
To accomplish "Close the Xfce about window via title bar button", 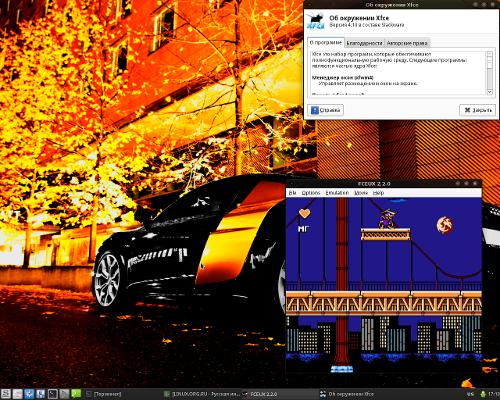I will point(493,5).
